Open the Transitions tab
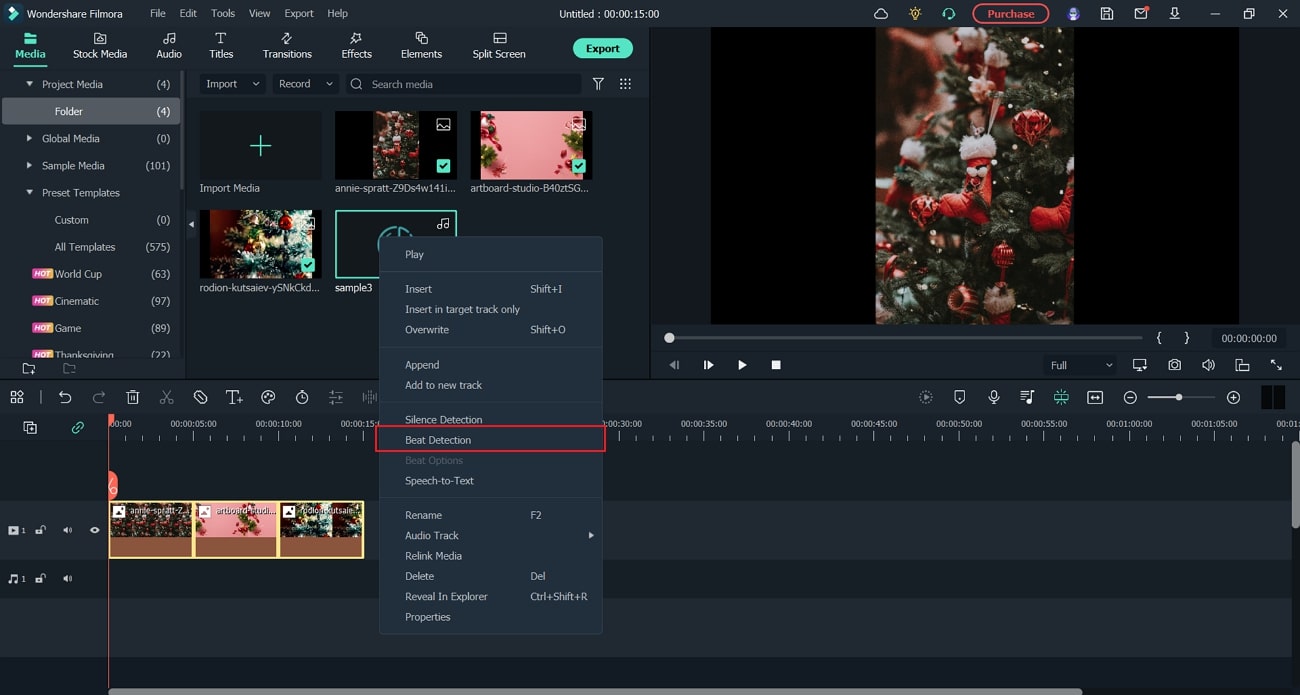This screenshot has width=1300, height=695. point(287,46)
